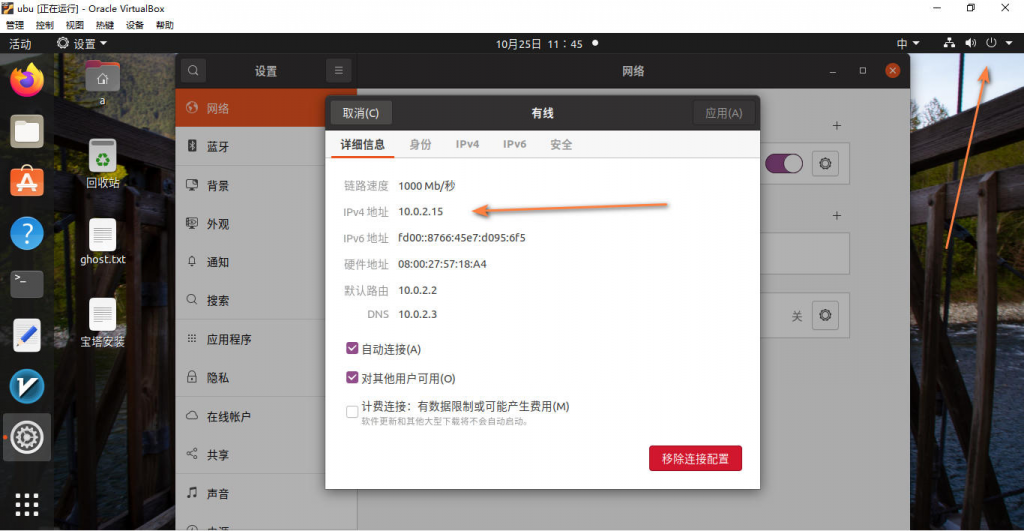Expand the system status menu arrow
Image resolution: width=1024 pixels, height=531 pixels.
pyautogui.click(x=1009, y=44)
